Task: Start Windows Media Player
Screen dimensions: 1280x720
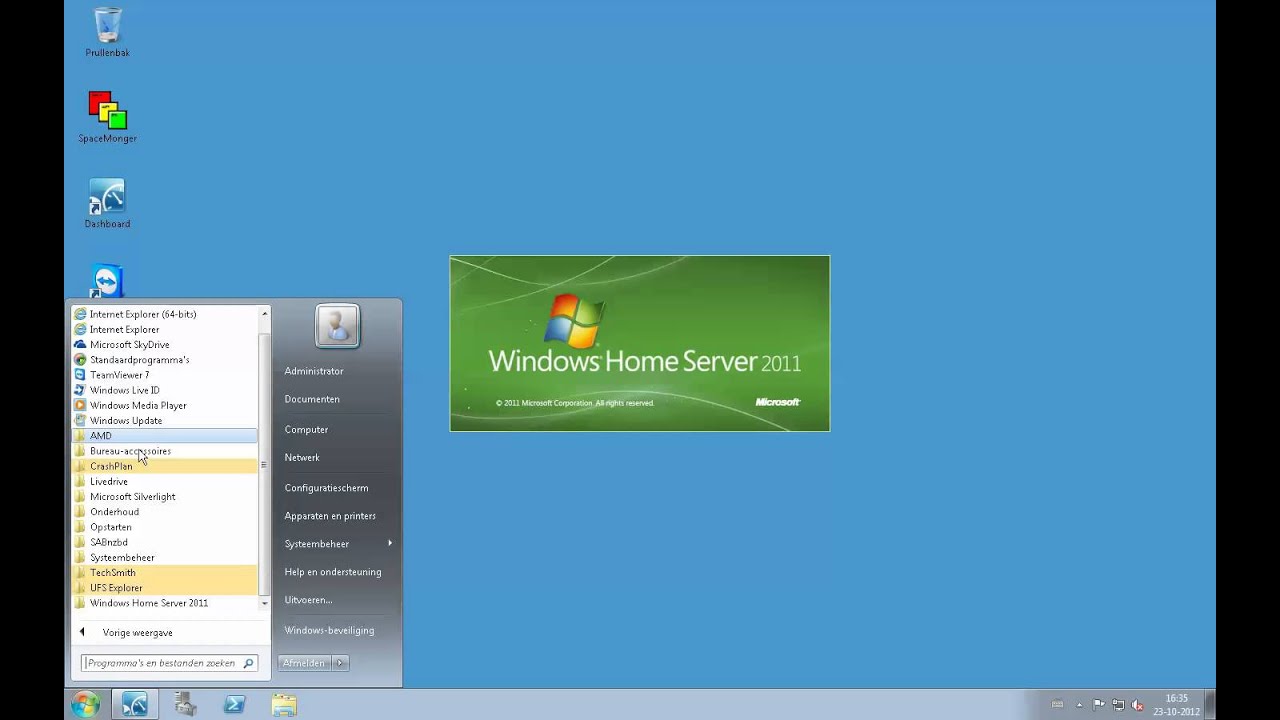Action: [x=165, y=405]
